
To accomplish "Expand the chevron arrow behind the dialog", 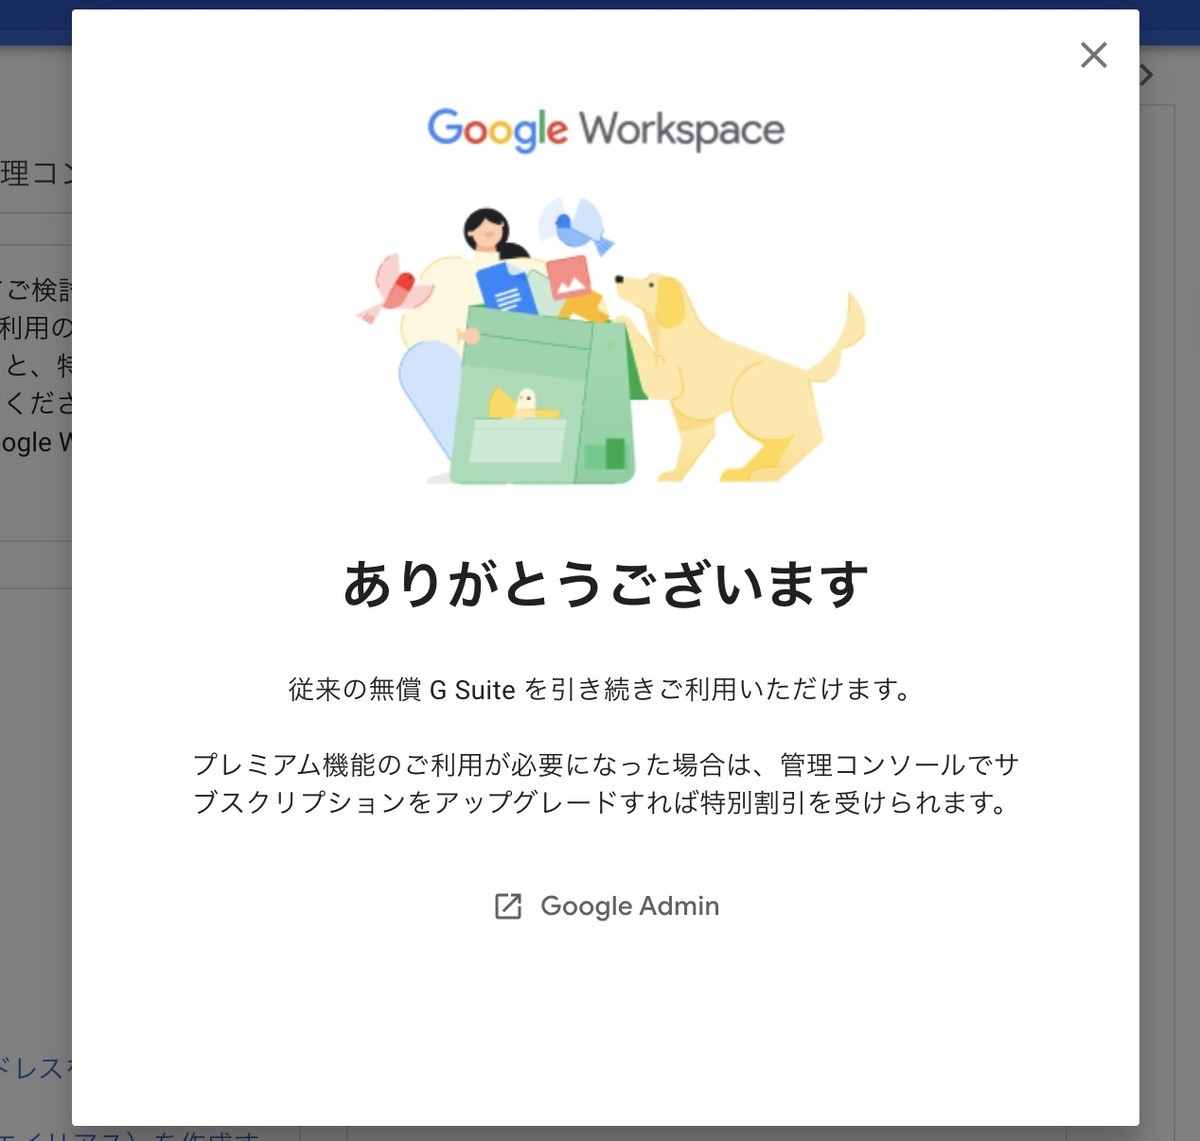I will click(x=1147, y=74).
